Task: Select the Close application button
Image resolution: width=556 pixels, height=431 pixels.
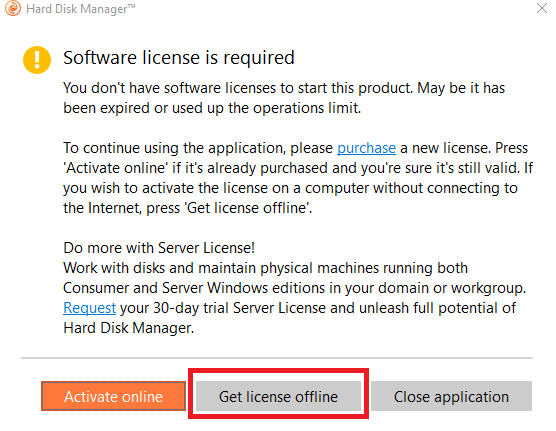Action: coord(451,396)
